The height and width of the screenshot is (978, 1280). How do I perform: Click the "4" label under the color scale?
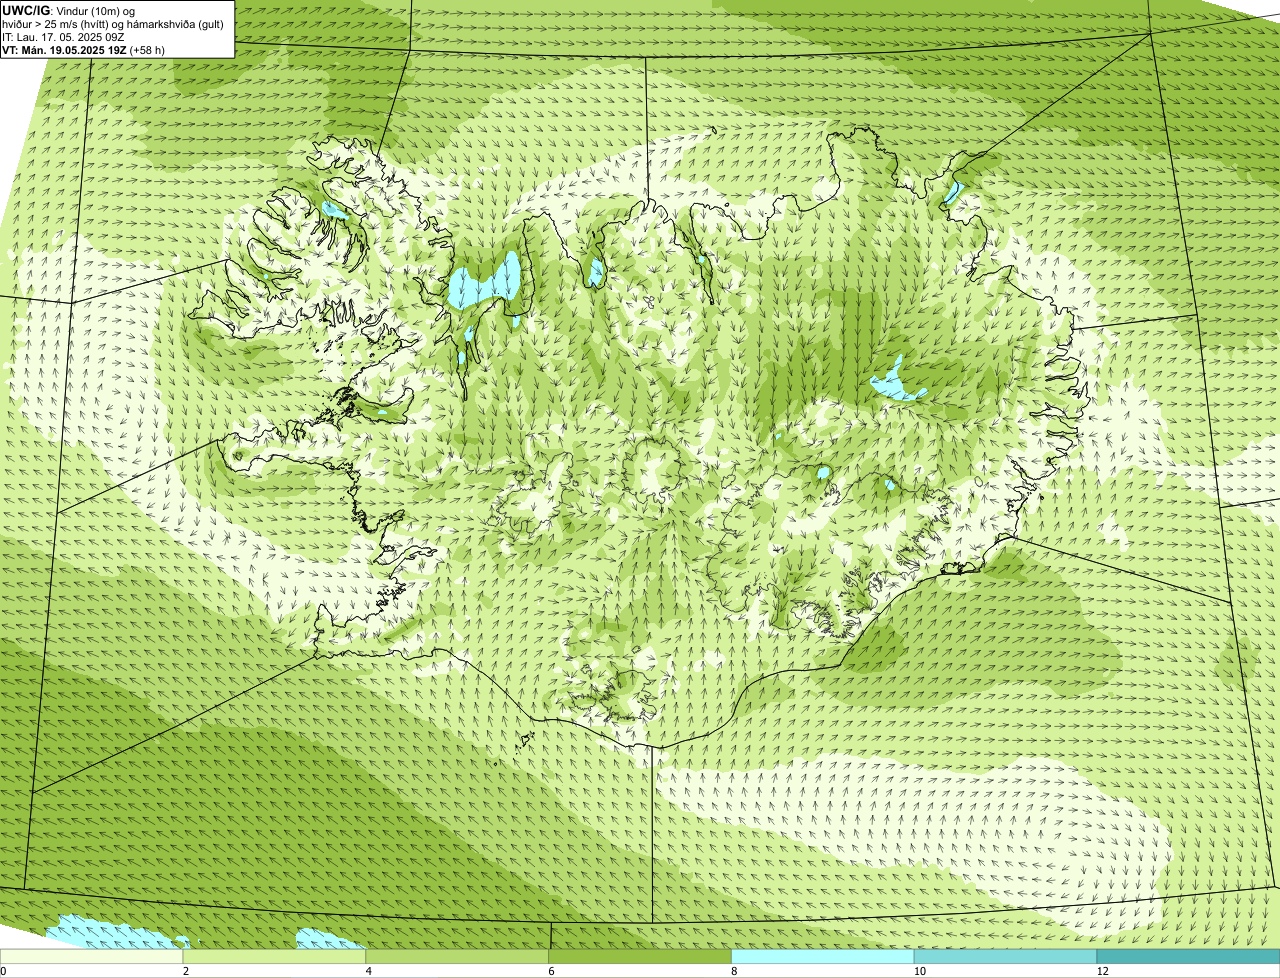[x=368, y=971]
